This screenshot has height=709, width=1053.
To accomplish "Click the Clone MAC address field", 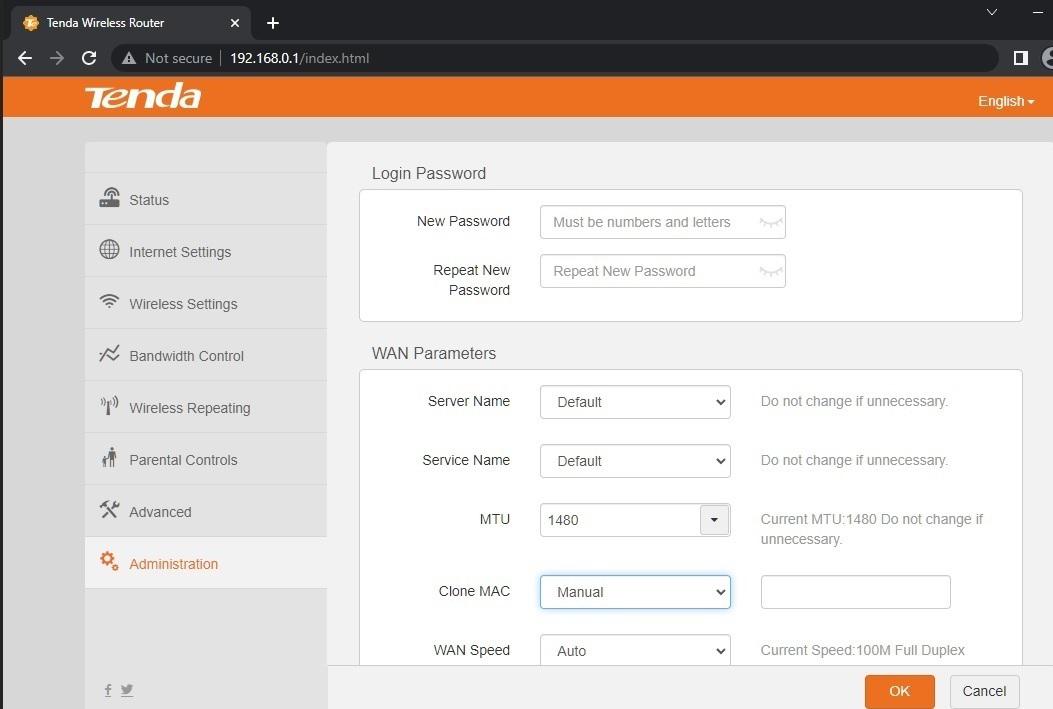I will pyautogui.click(x=856, y=592).
